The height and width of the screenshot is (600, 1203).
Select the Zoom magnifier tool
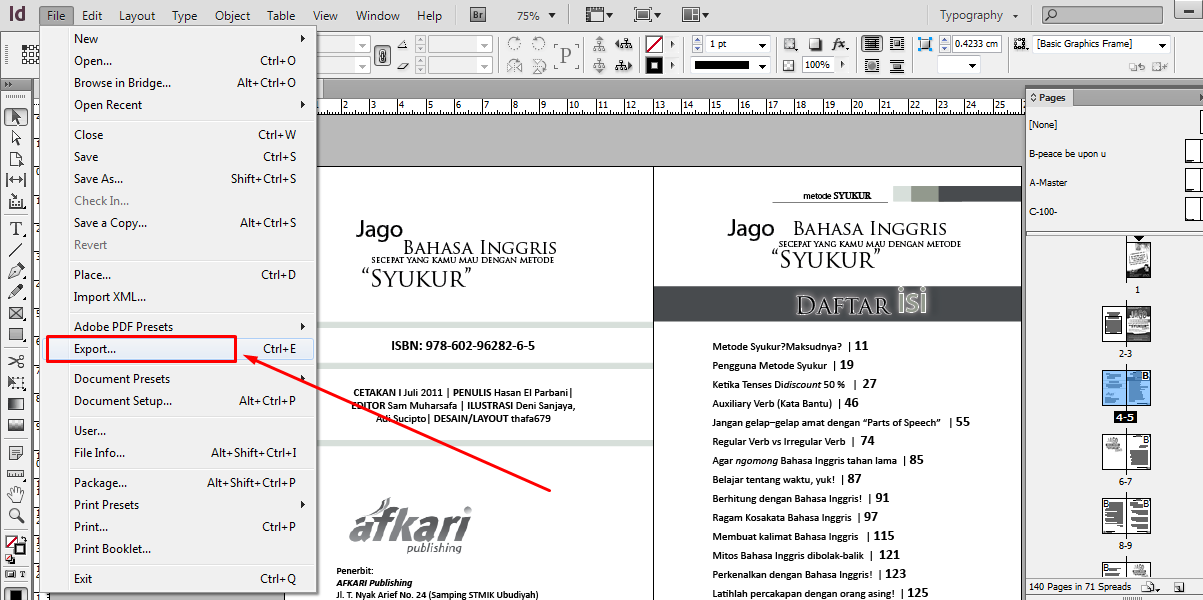16,516
